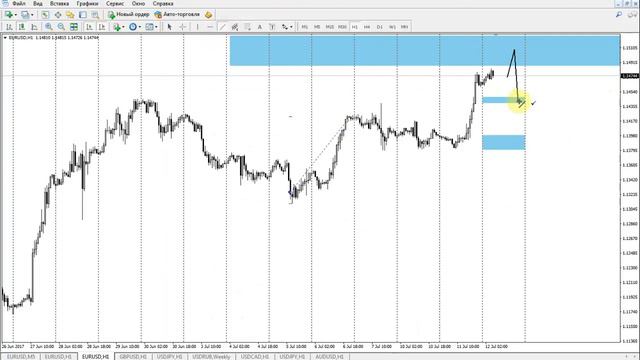The height and width of the screenshot is (360, 640).
Task: Select the Text Label tool
Action: coord(272,27)
